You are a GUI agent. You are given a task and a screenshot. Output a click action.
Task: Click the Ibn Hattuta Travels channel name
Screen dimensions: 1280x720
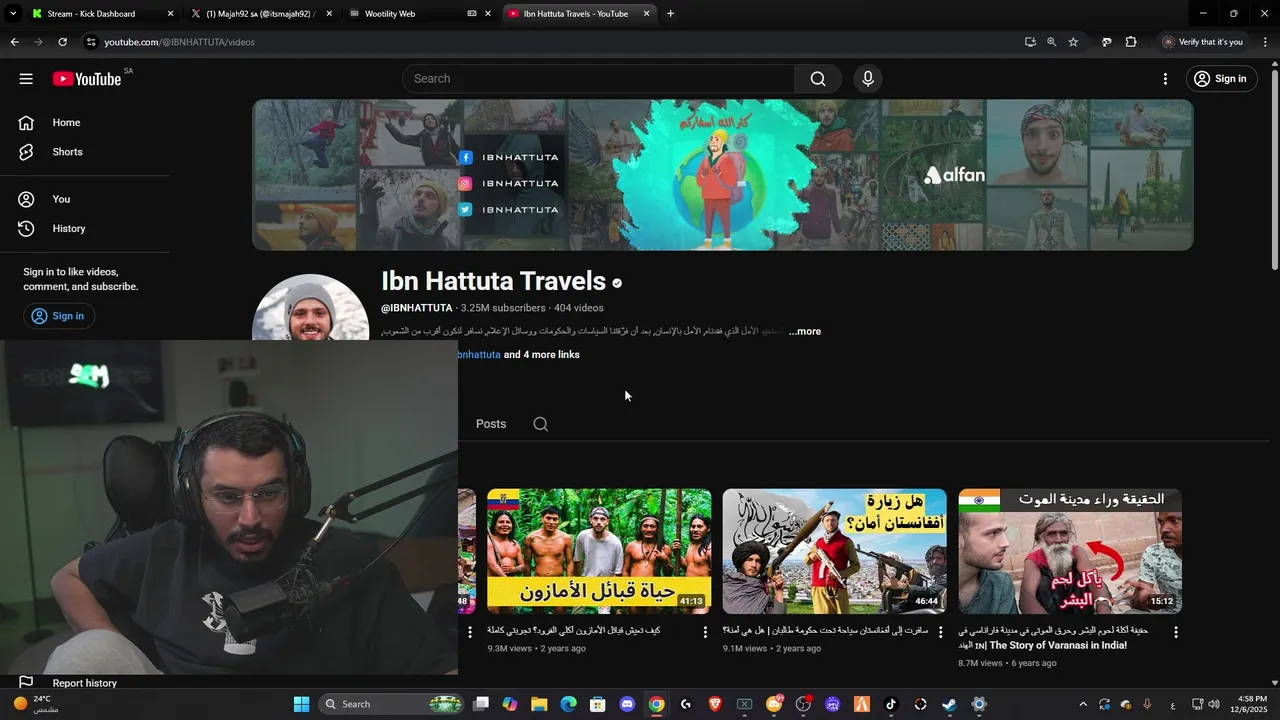click(x=494, y=281)
